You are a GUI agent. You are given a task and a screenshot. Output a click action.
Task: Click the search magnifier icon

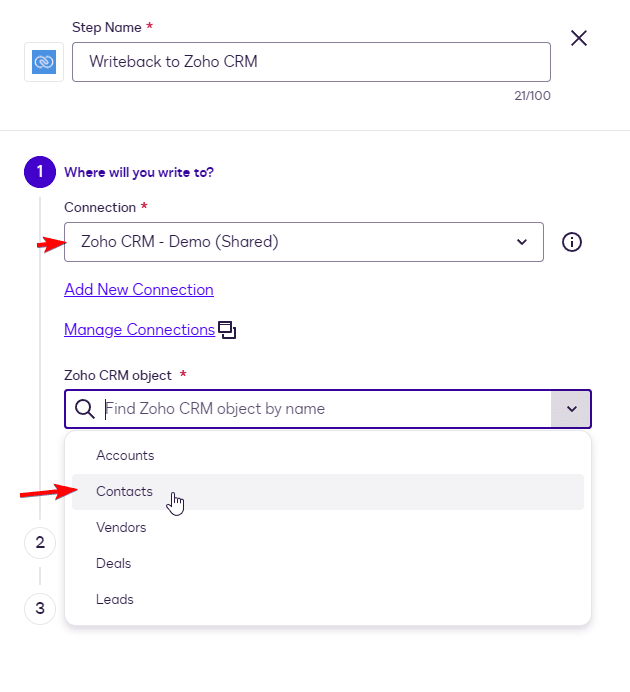(x=86, y=409)
